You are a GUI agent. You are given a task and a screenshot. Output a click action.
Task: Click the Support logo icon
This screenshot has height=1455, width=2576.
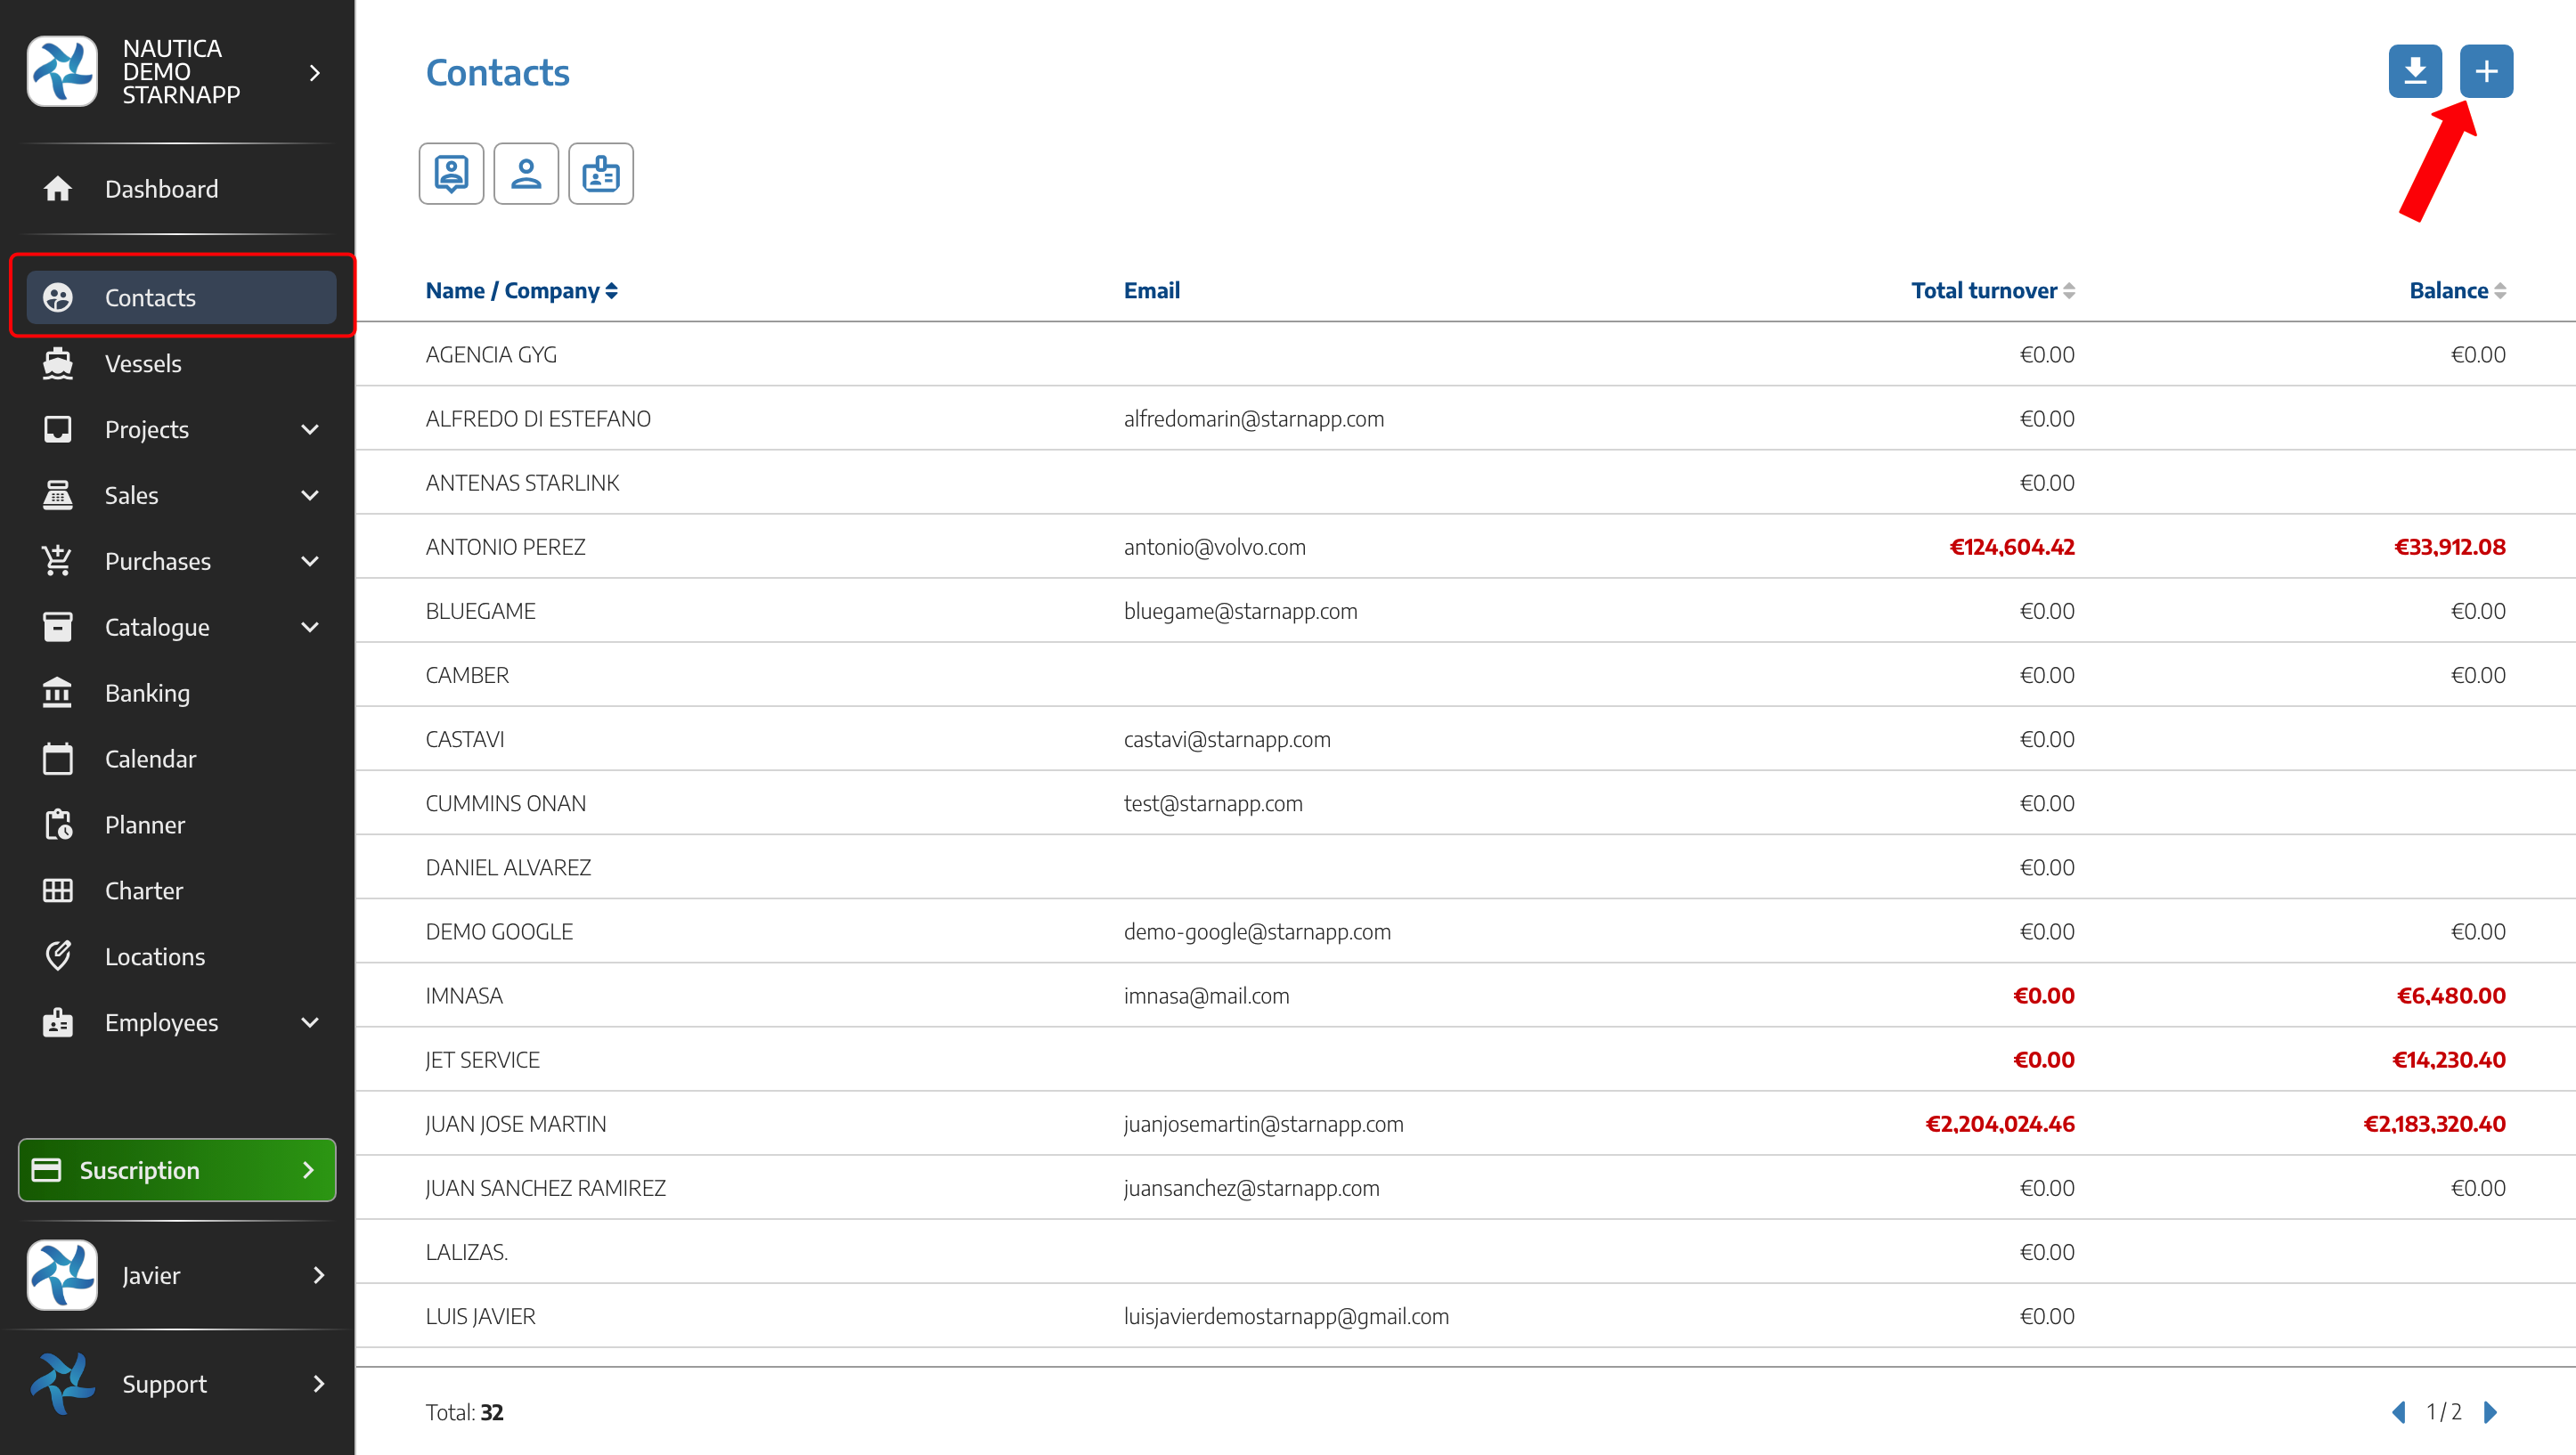62,1383
